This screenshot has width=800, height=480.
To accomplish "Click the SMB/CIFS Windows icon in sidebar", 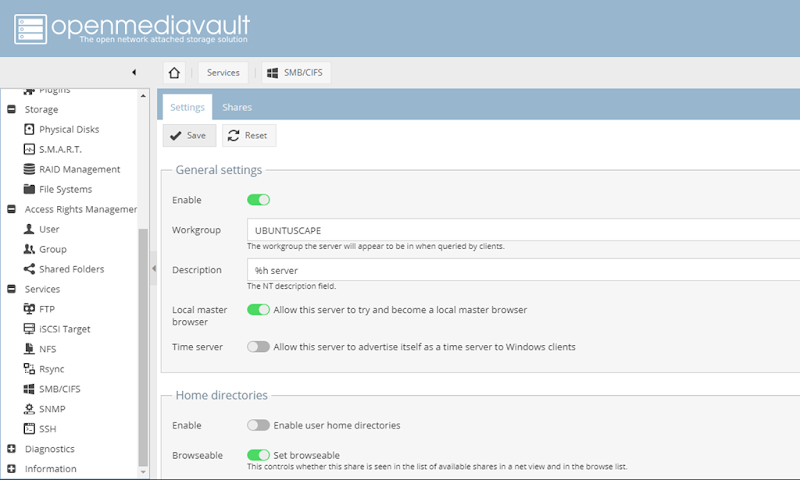I will coord(29,389).
